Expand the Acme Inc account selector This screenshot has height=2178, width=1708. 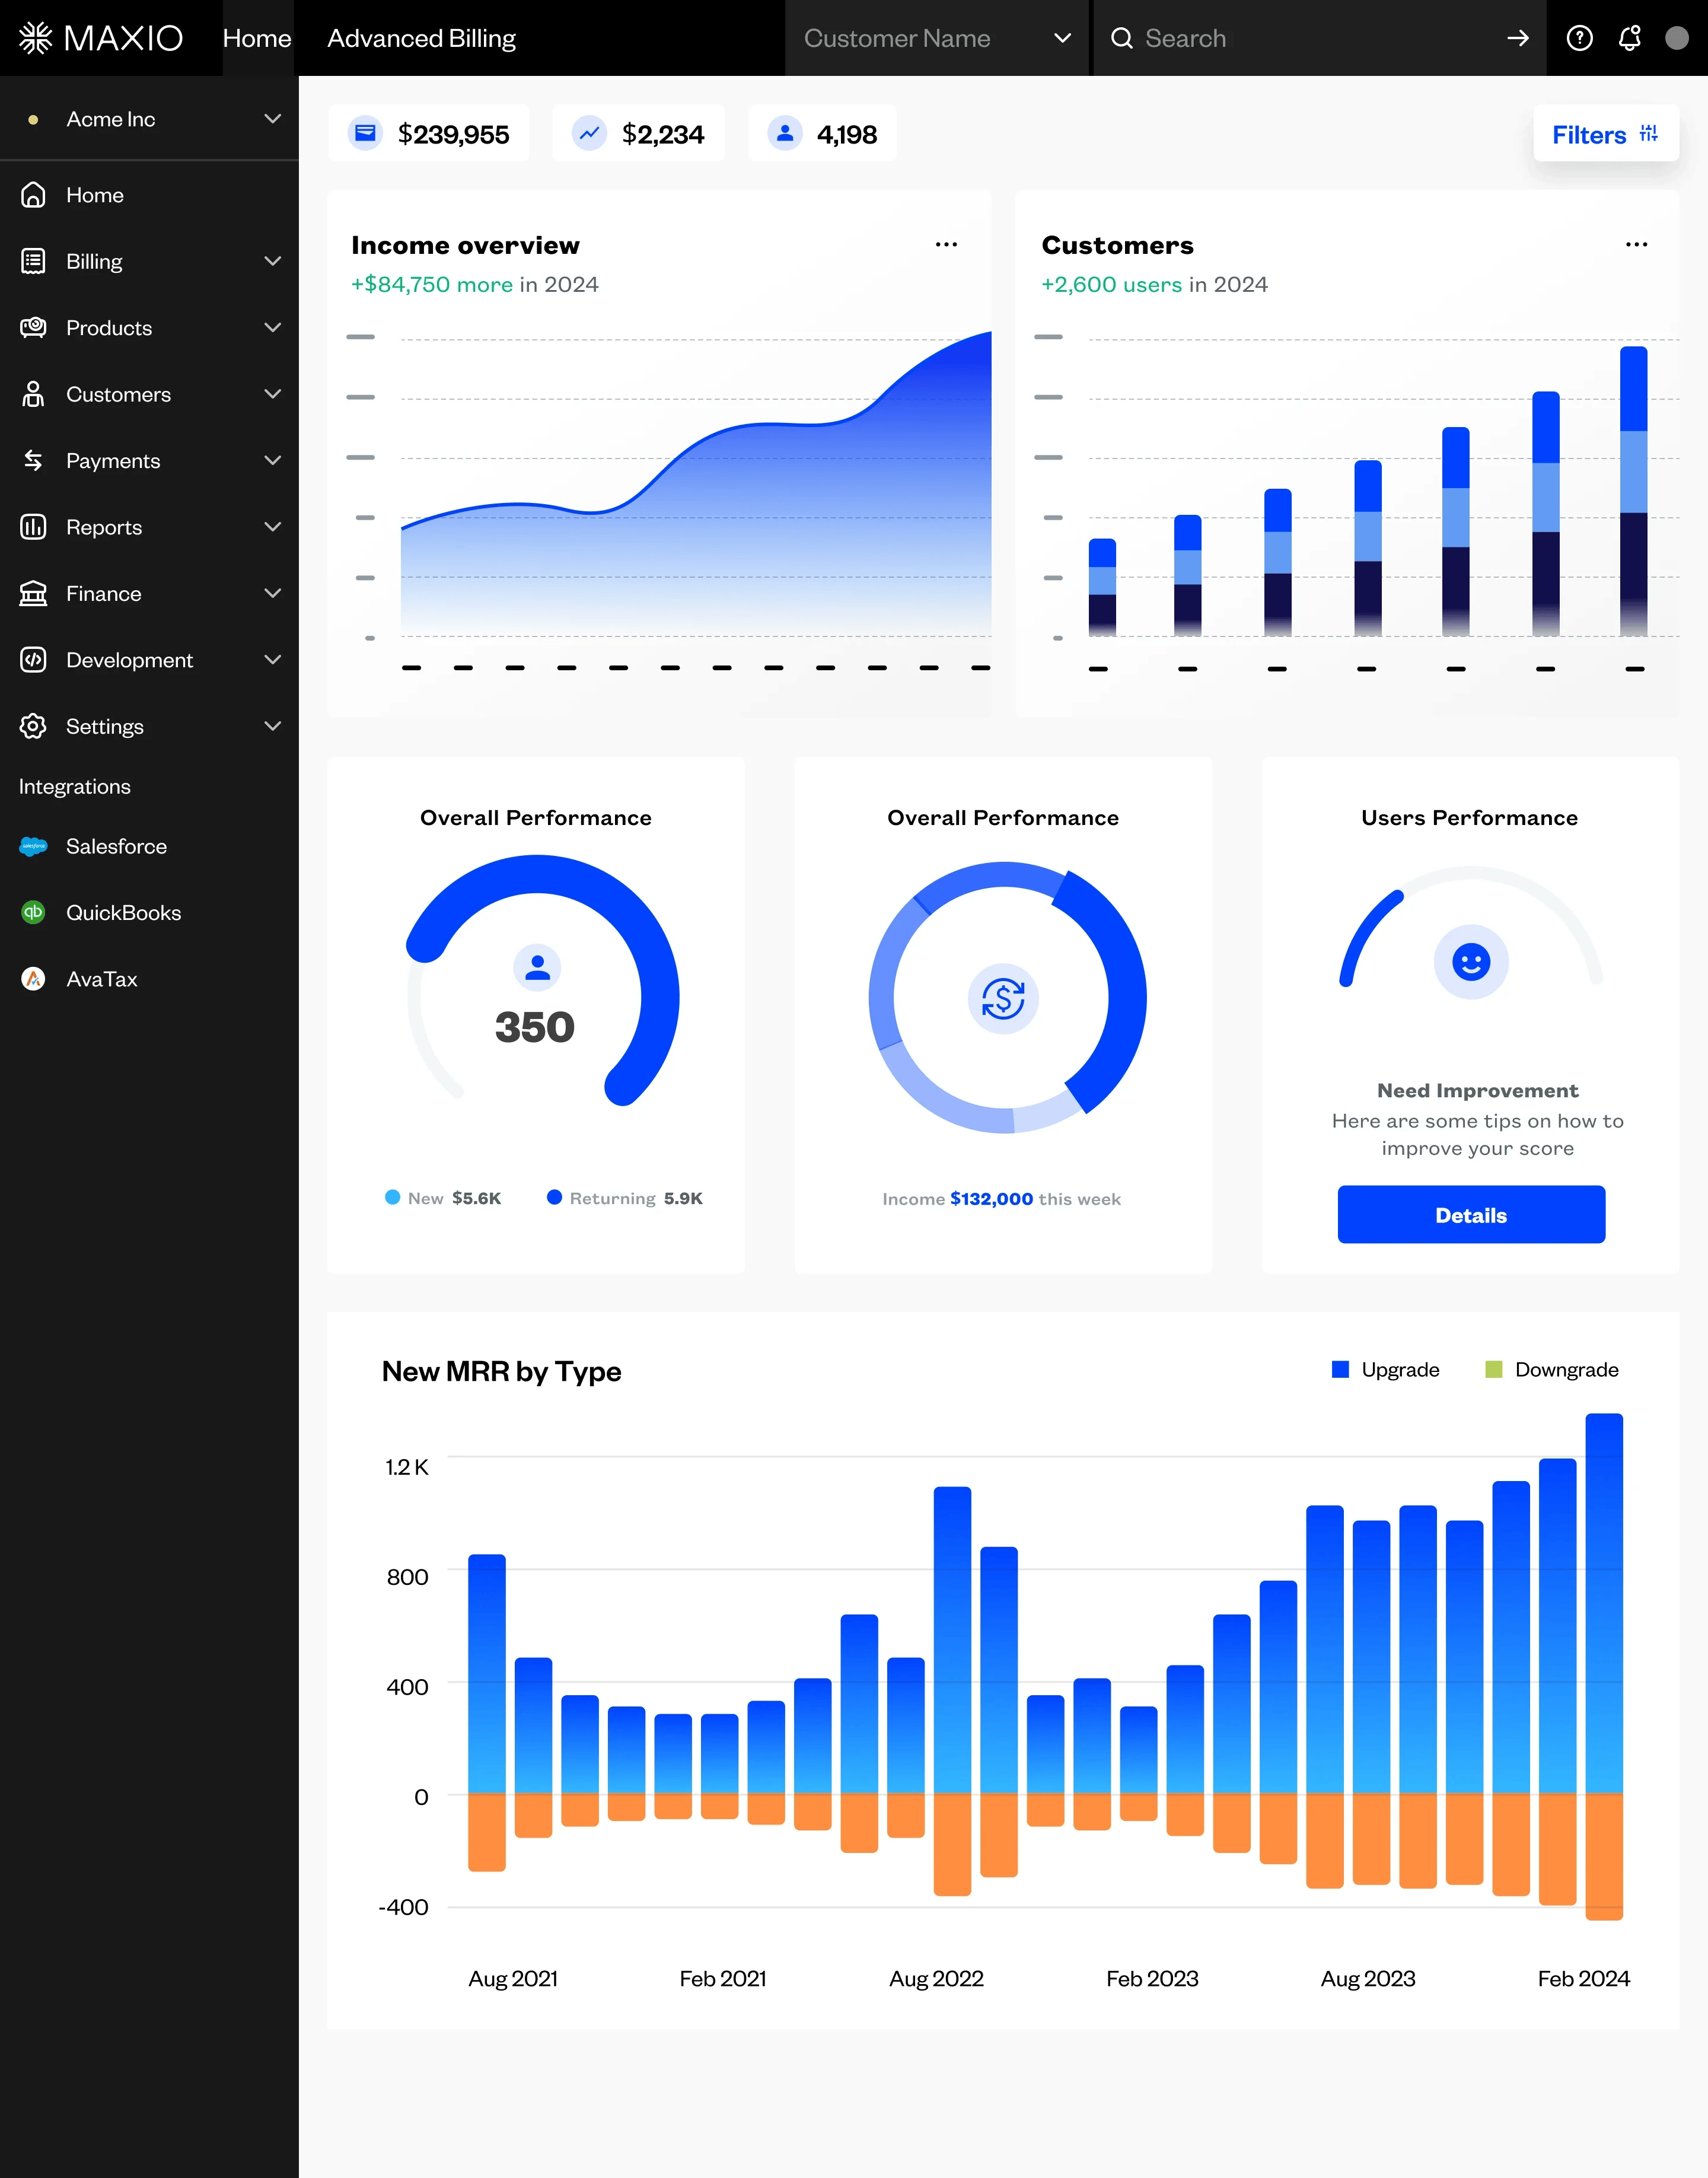(x=149, y=119)
